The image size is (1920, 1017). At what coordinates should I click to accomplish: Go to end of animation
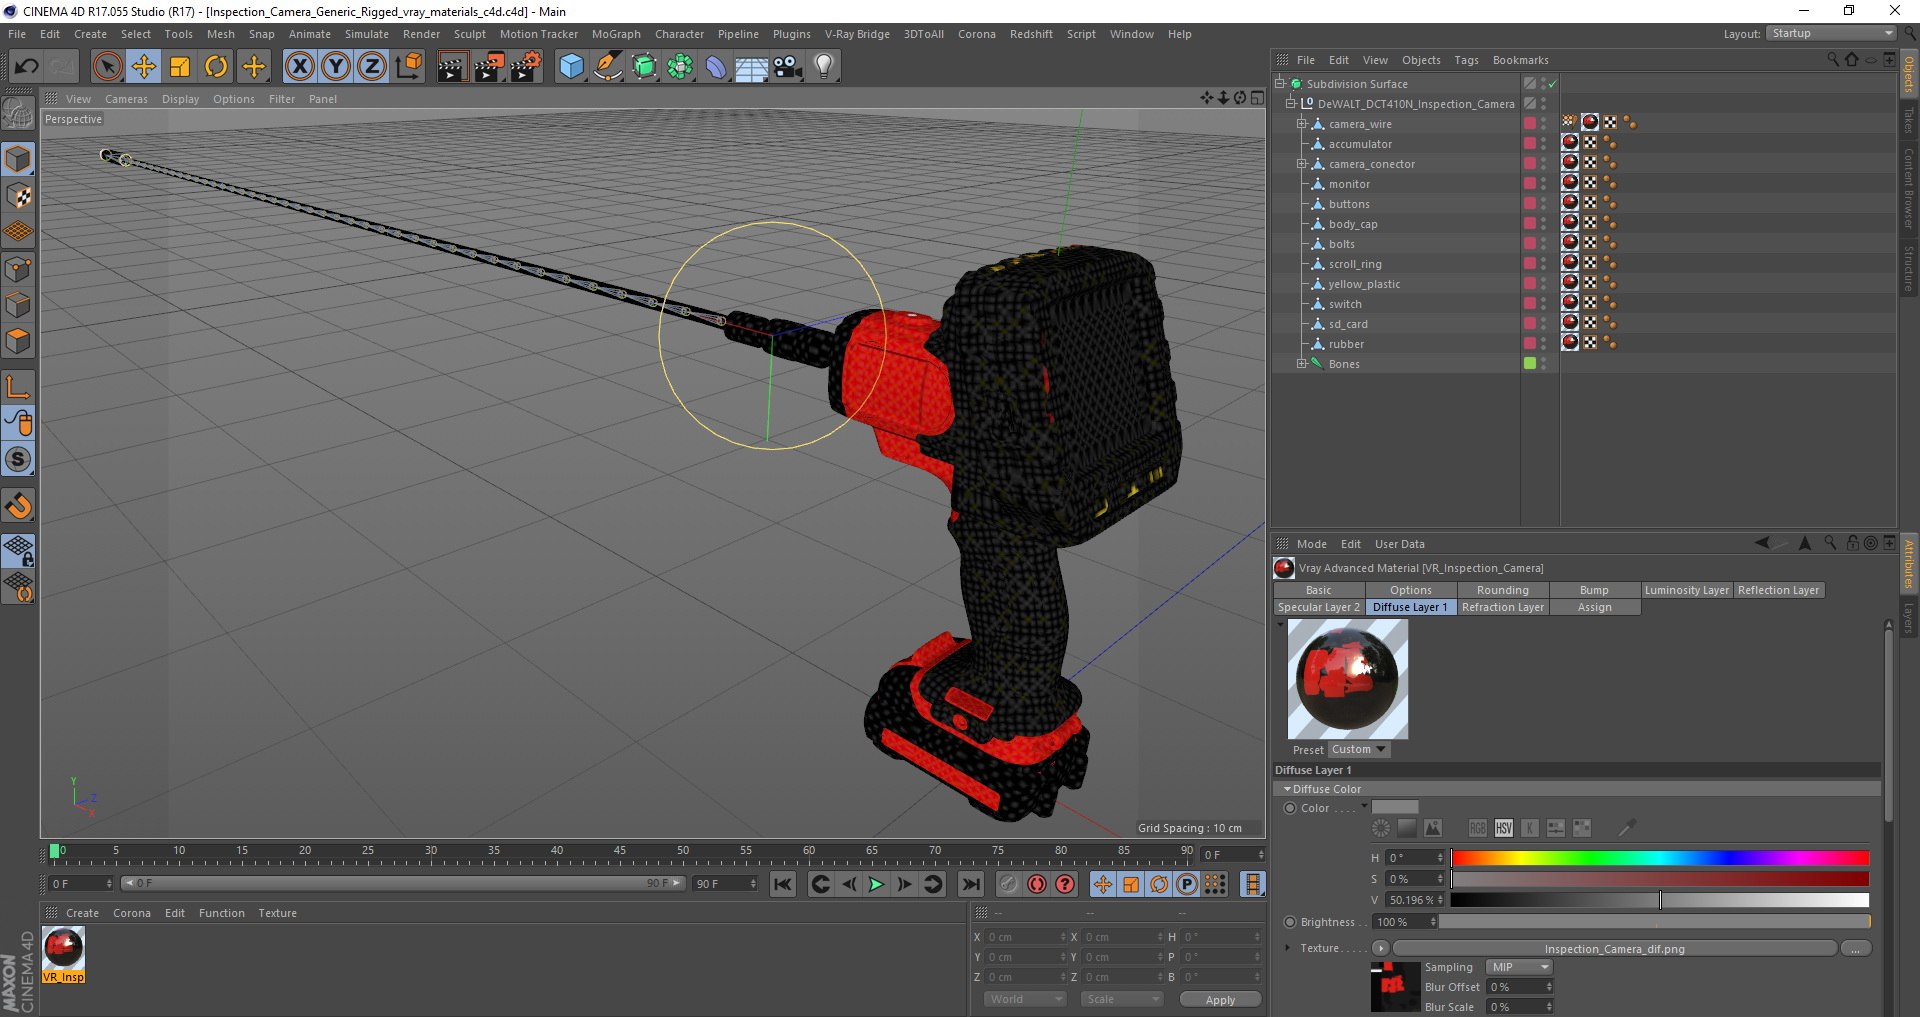click(970, 884)
